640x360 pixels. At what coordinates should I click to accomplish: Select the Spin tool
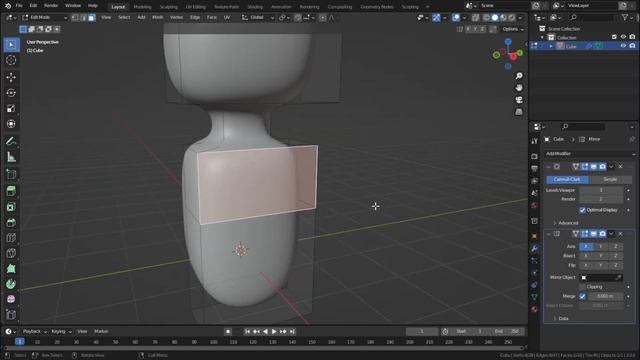pos(11,284)
